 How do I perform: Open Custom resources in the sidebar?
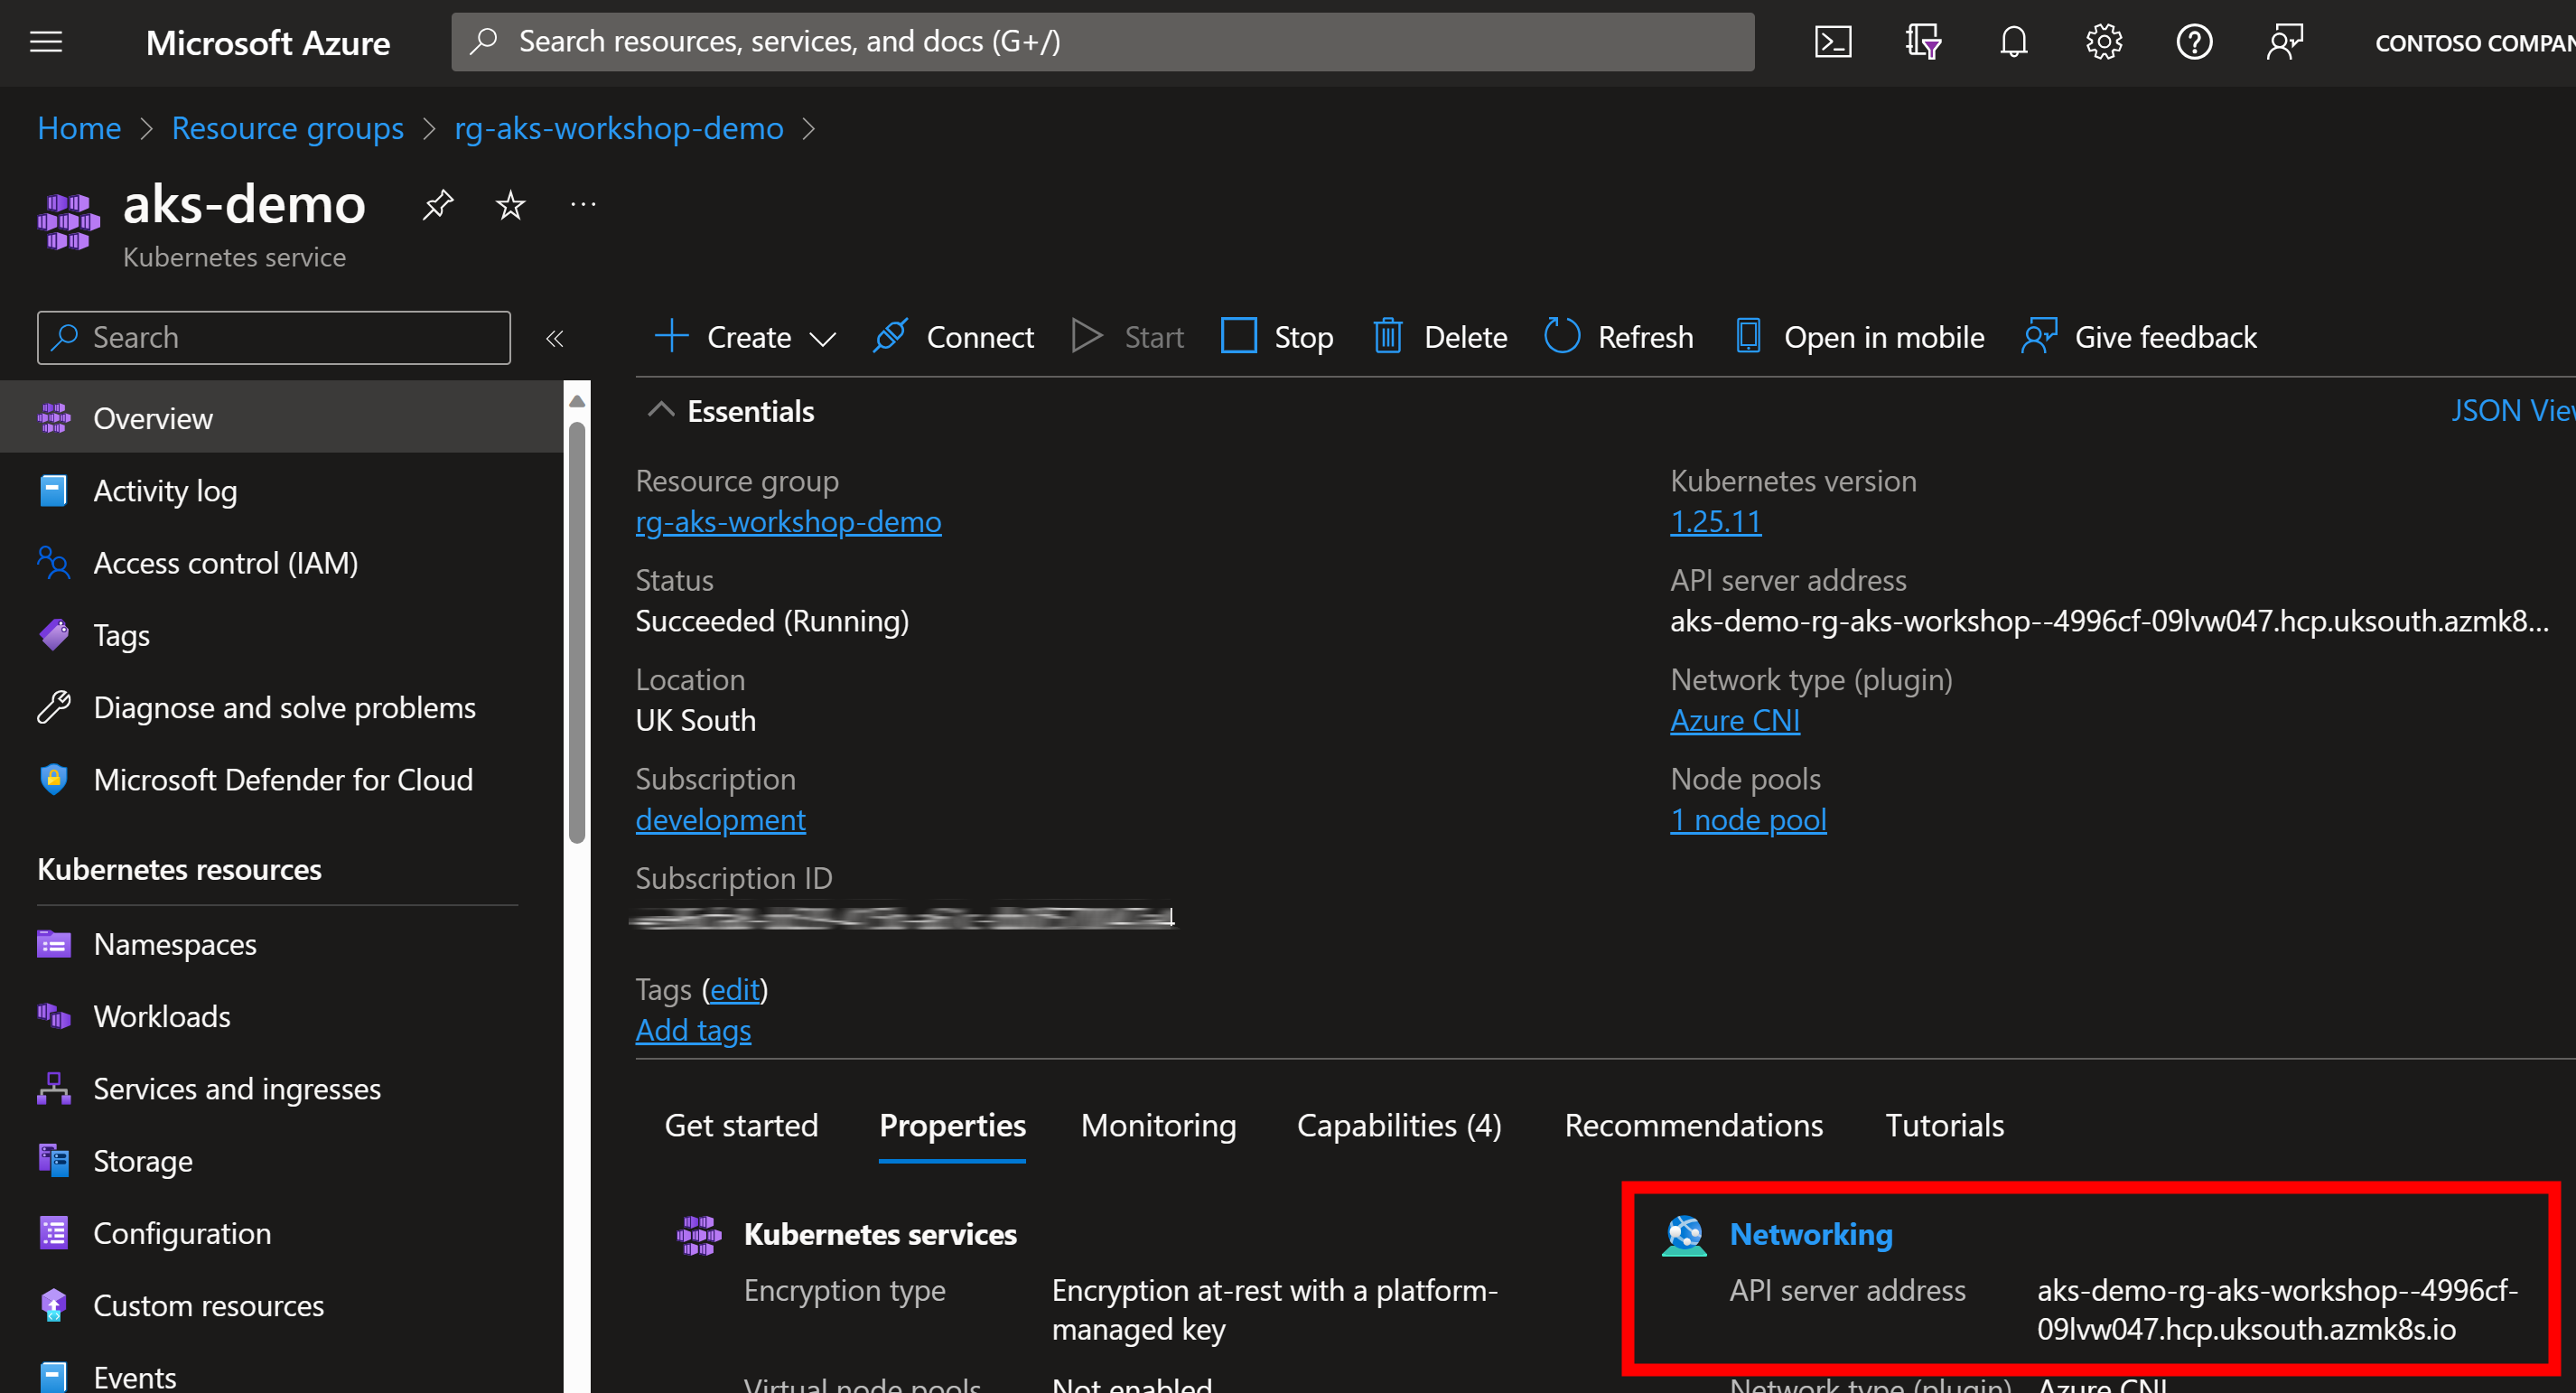pyautogui.click(x=280, y=1305)
